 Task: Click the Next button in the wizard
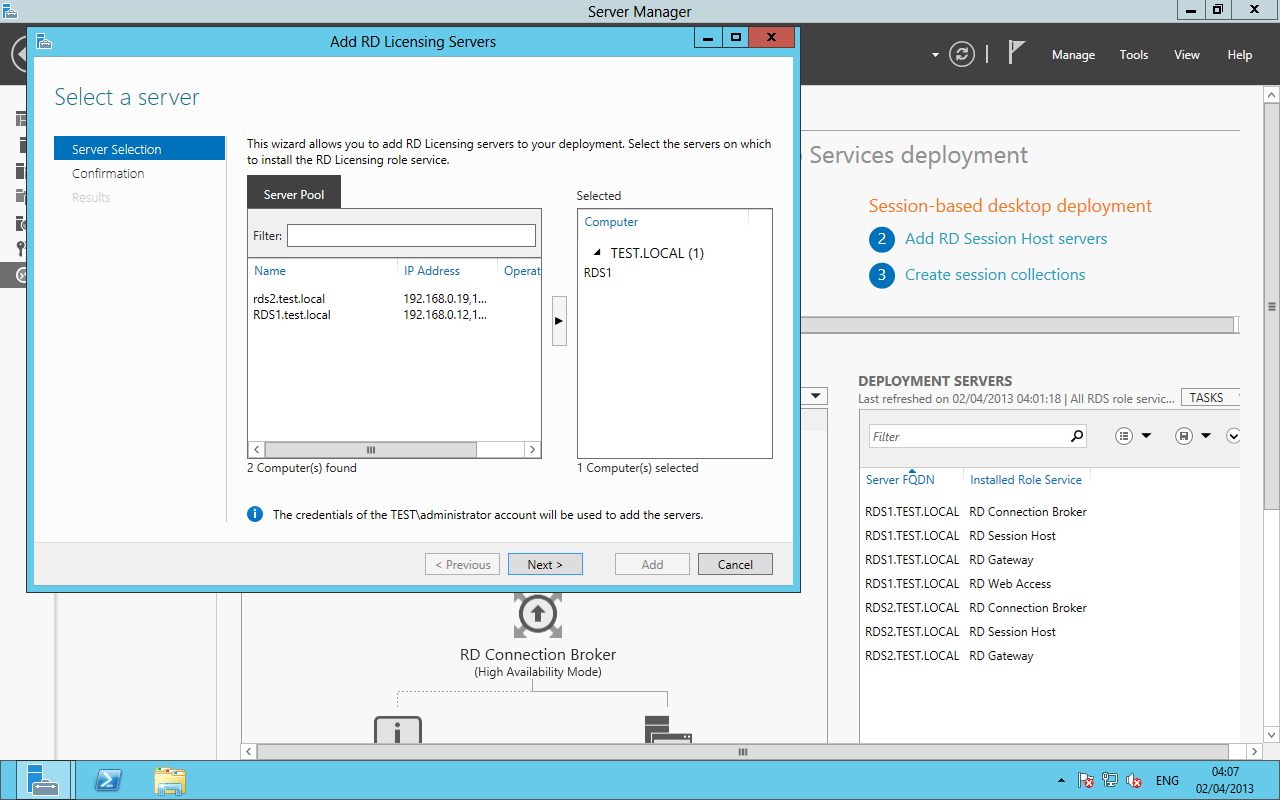coord(545,564)
